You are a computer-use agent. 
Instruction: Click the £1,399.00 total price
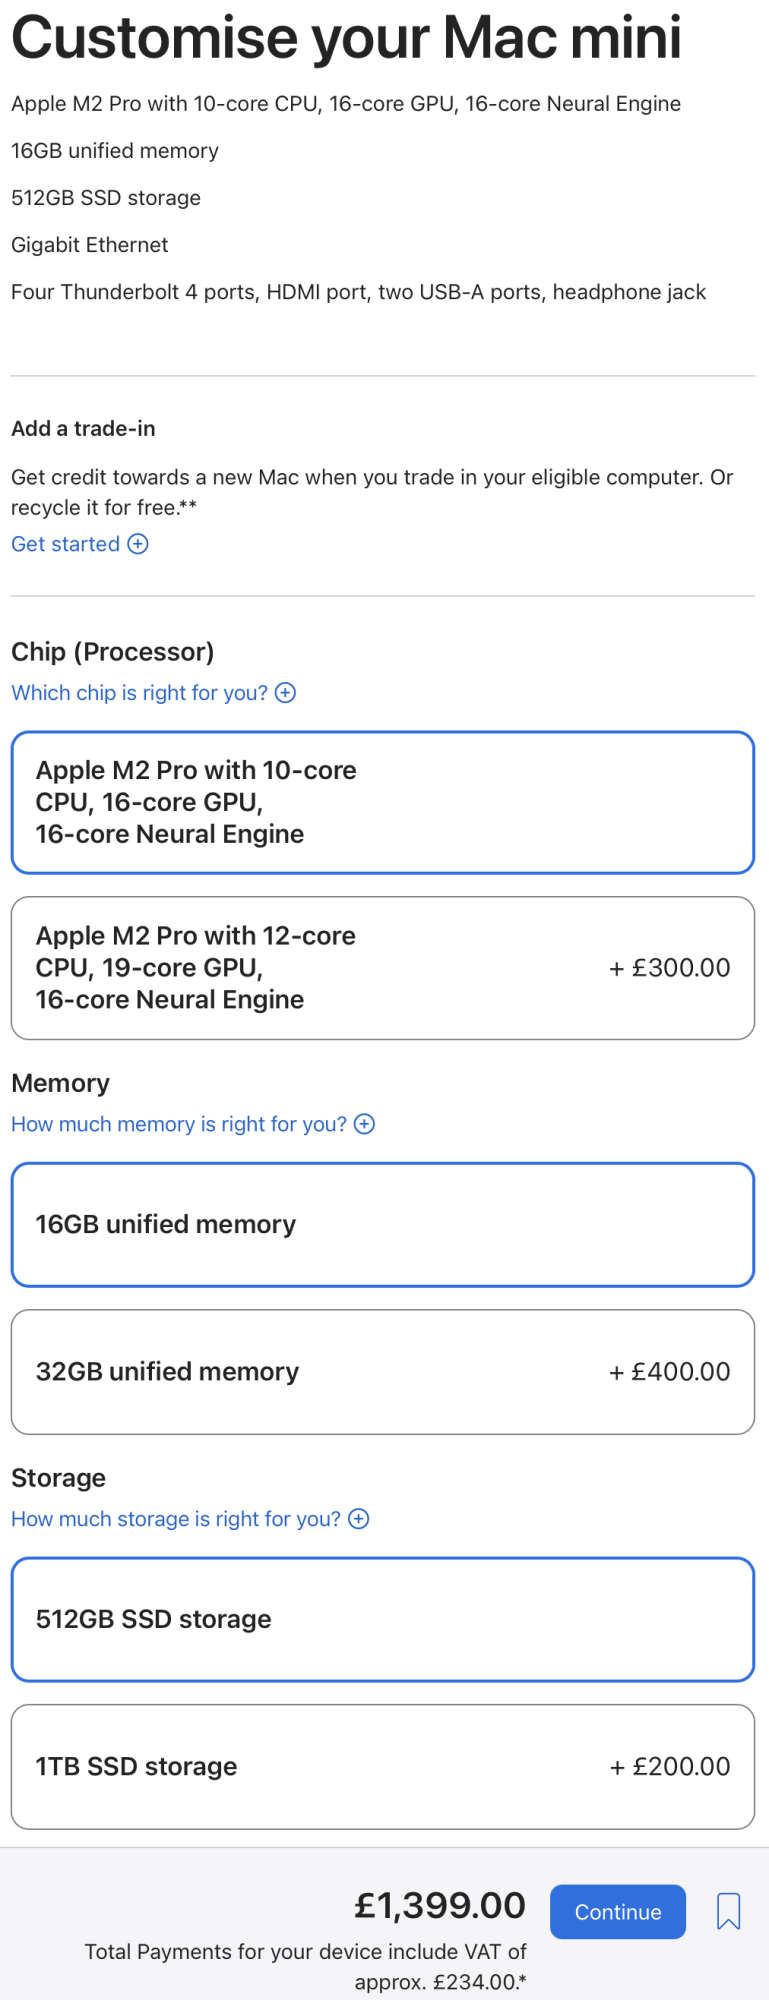click(x=440, y=1906)
